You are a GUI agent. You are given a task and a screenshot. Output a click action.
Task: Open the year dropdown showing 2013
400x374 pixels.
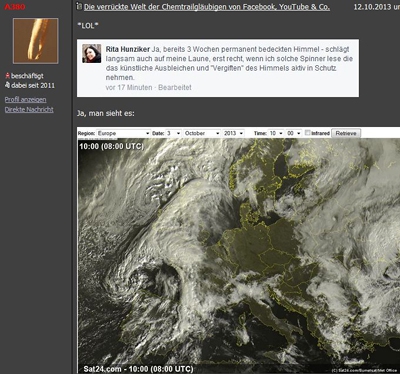point(233,133)
